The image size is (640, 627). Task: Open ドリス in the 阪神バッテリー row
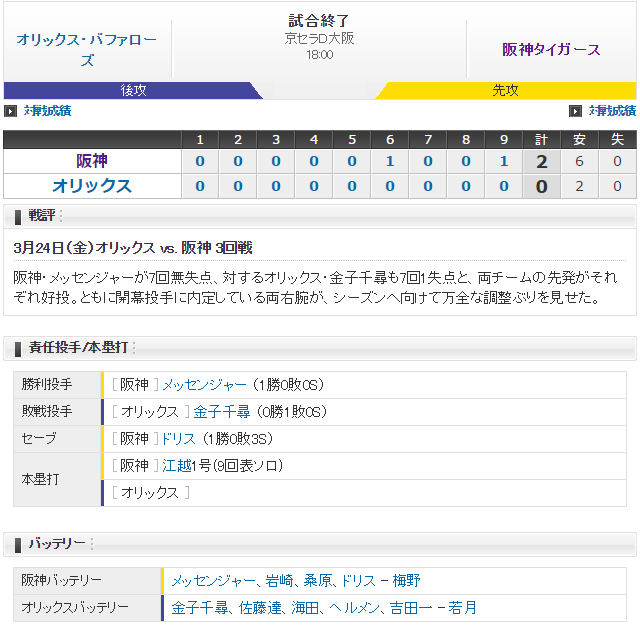(x=358, y=580)
